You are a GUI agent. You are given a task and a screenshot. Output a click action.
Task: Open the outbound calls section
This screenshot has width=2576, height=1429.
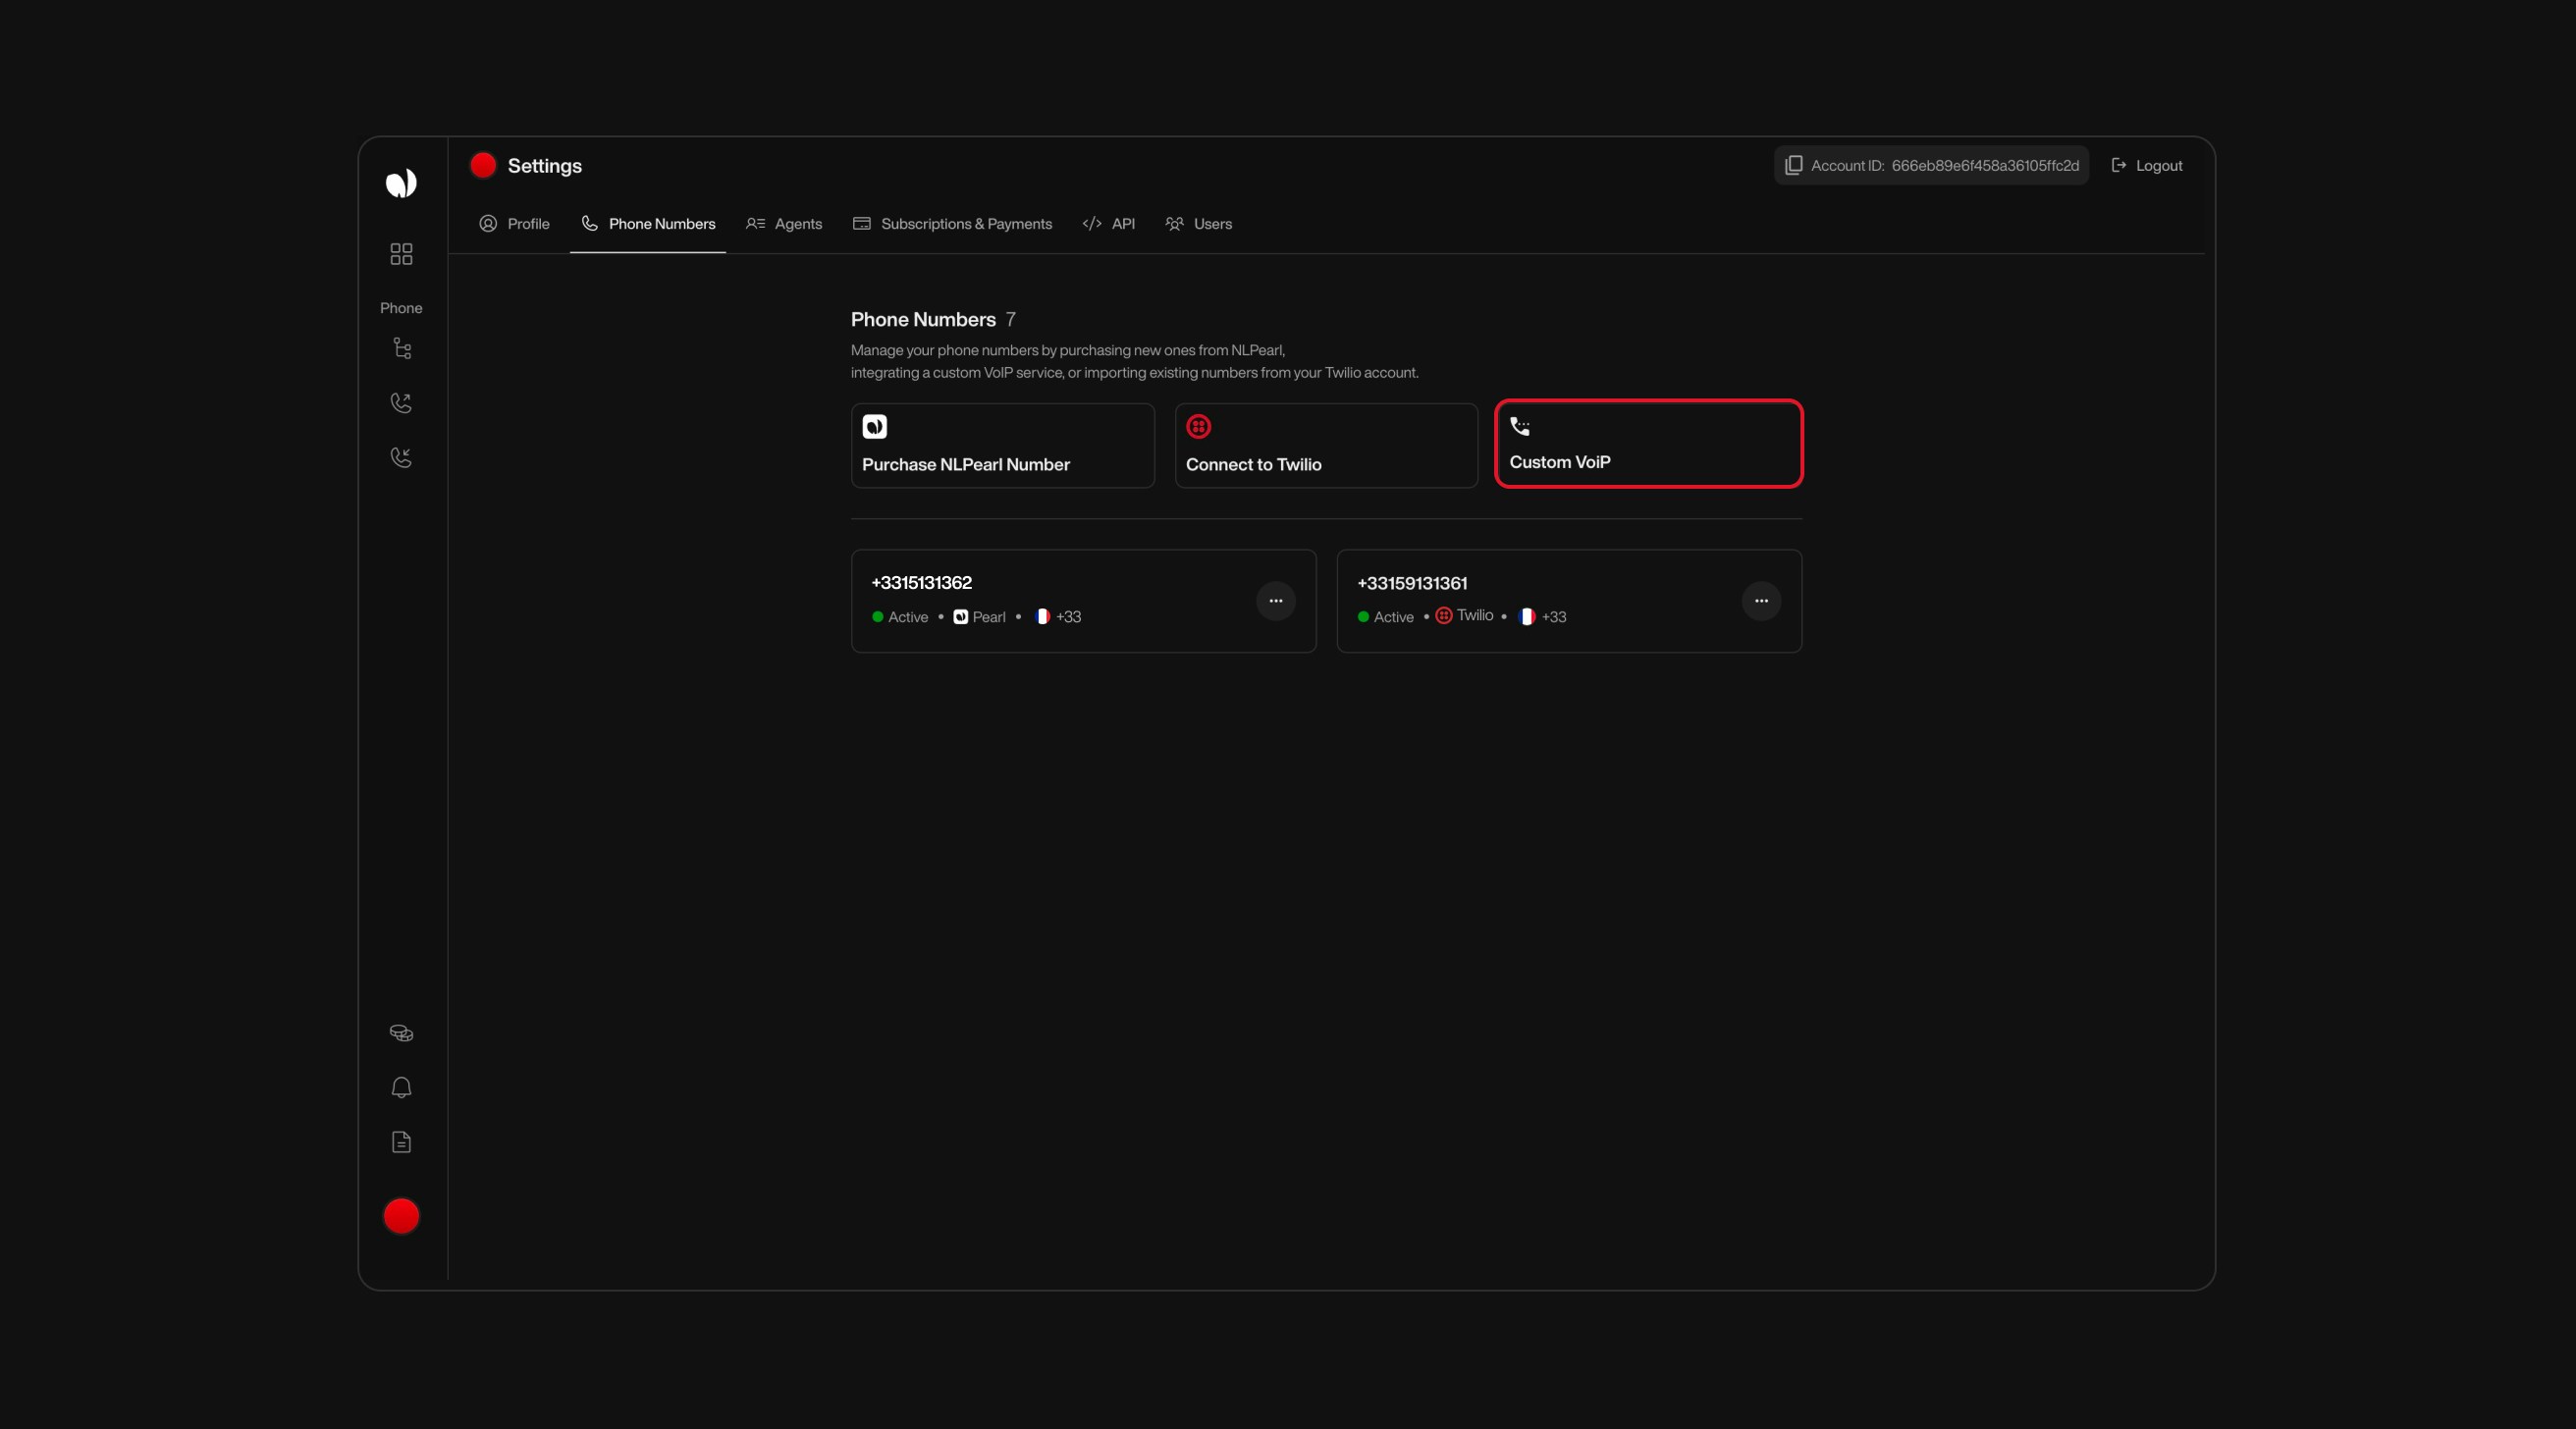401,403
